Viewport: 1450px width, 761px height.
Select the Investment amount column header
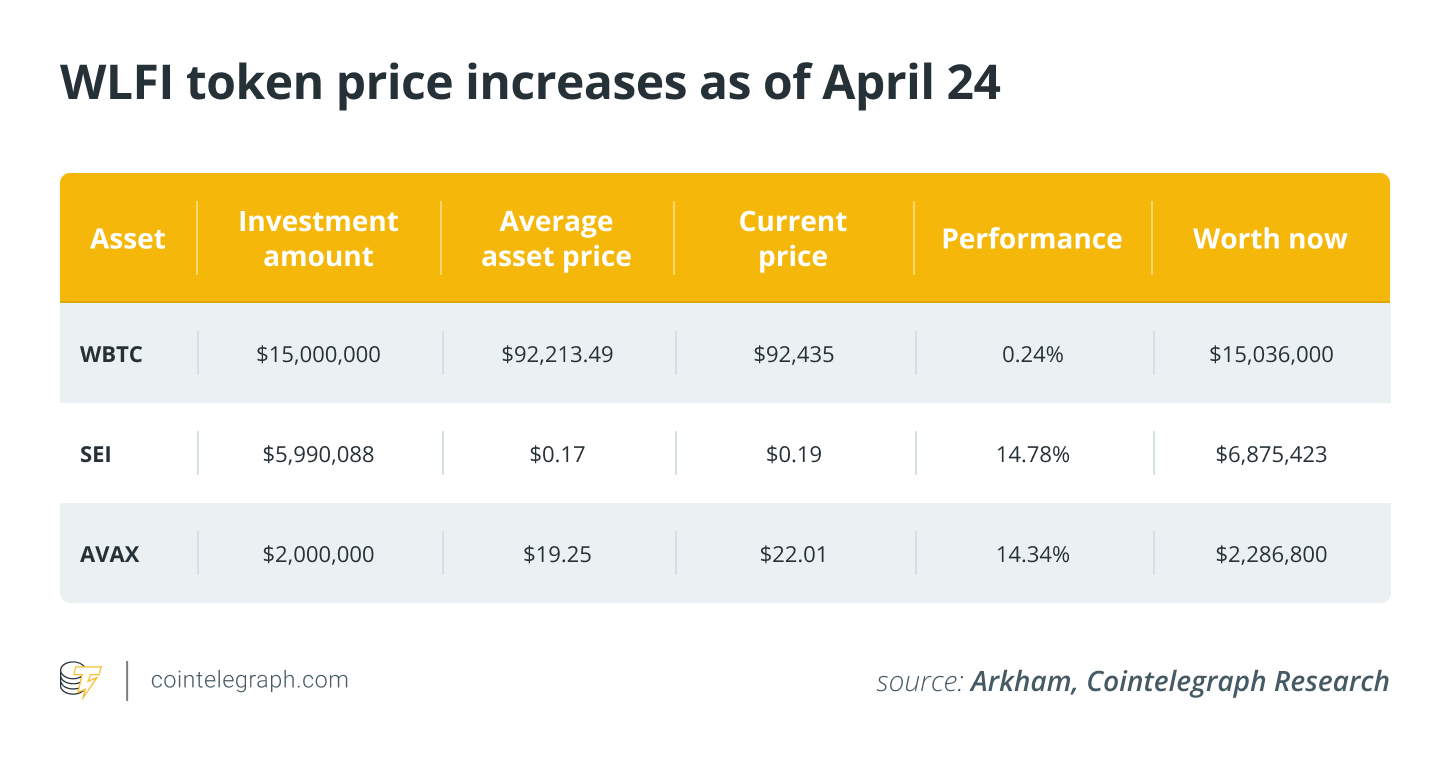click(x=318, y=239)
